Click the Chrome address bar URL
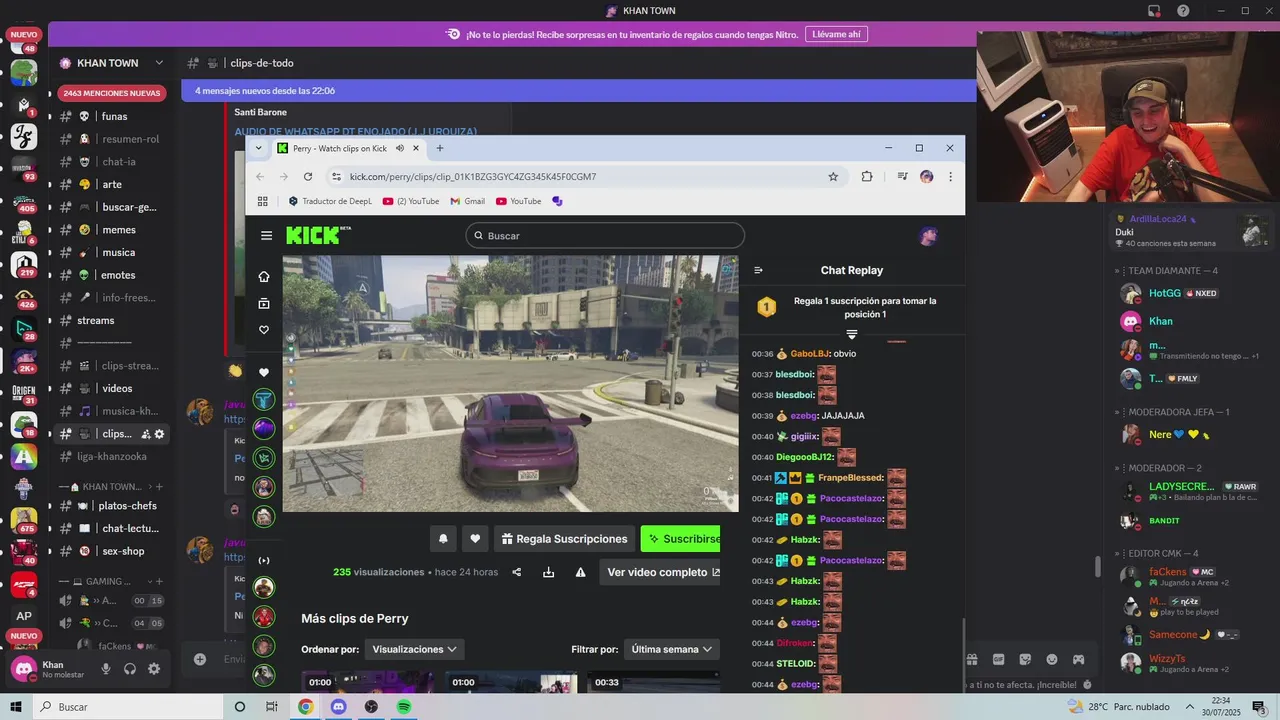This screenshot has width=1280, height=720. pos(473,177)
